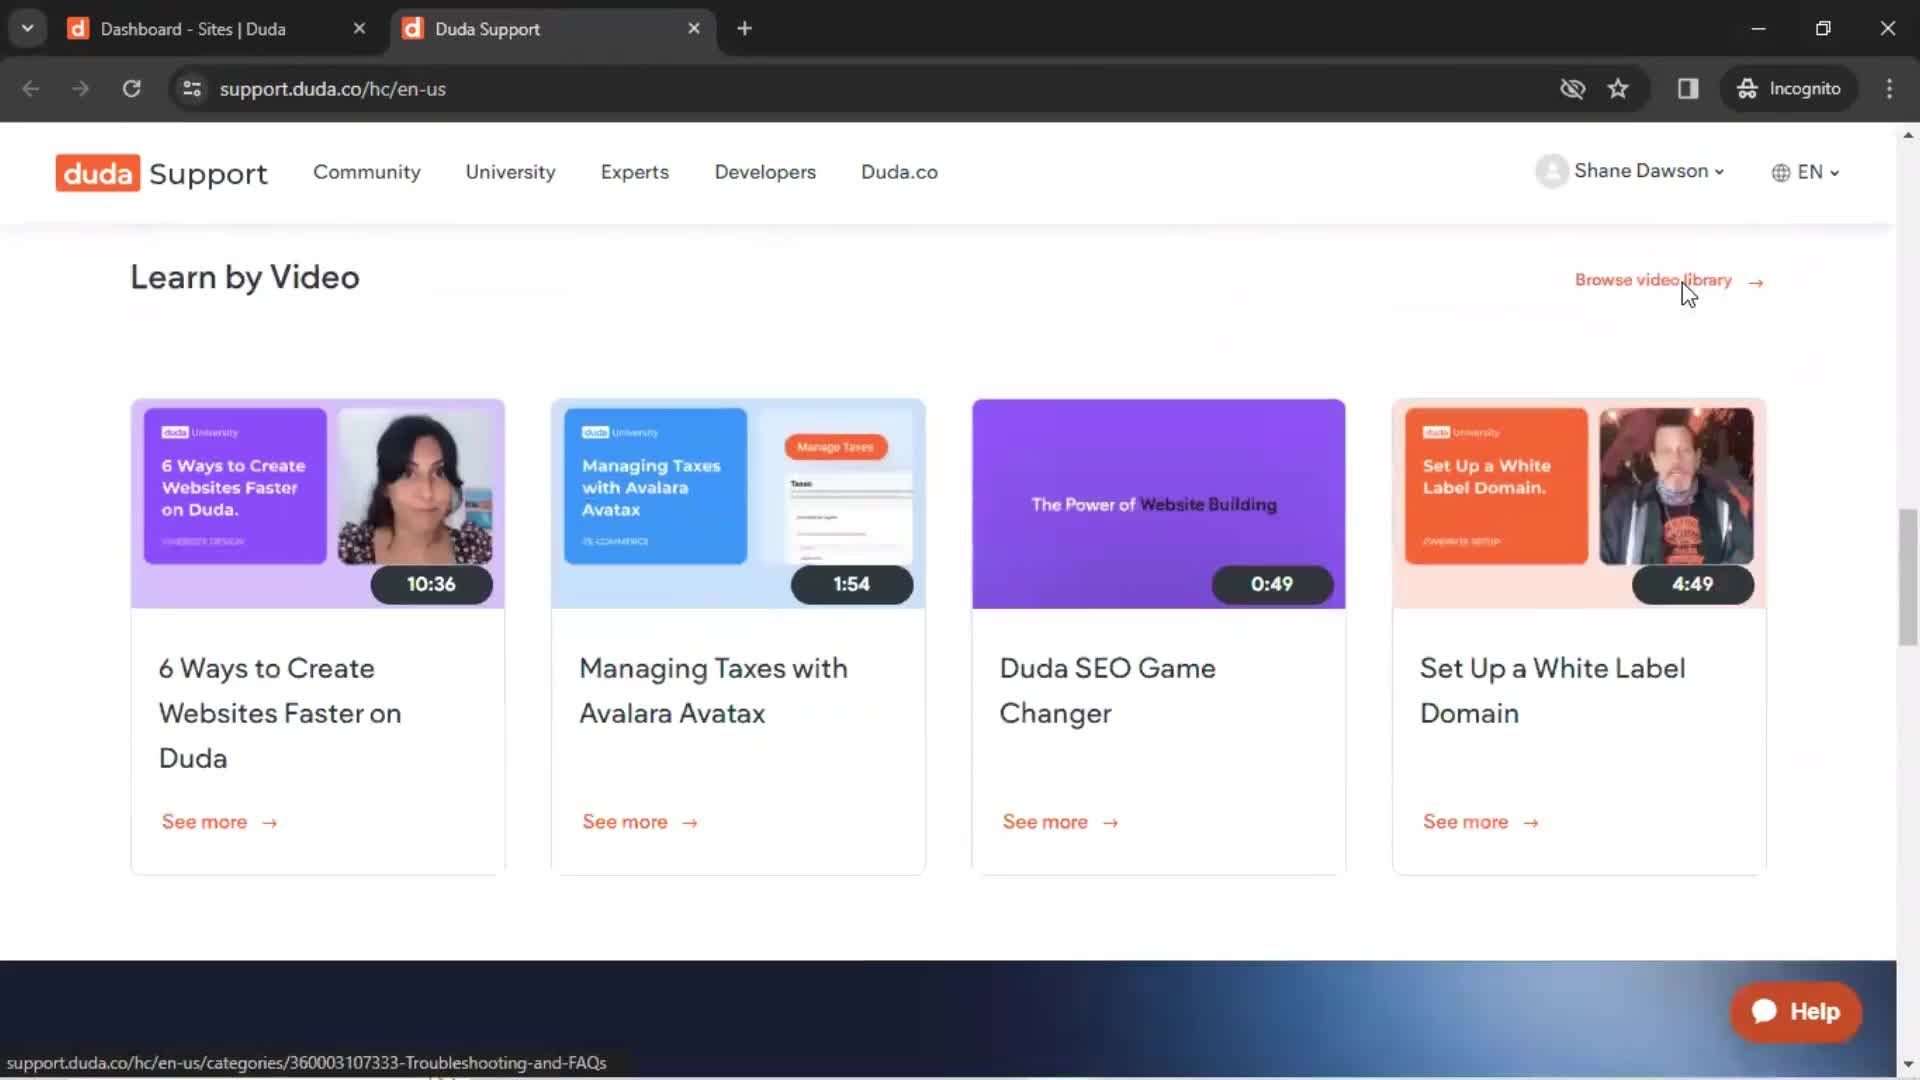This screenshot has width=1920, height=1080.
Task: Click the Learn by Video heading
Action: tap(245, 277)
